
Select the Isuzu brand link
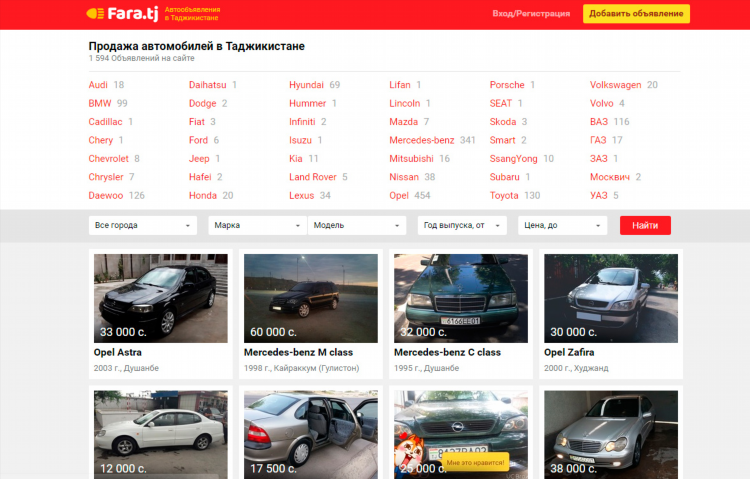click(x=300, y=140)
